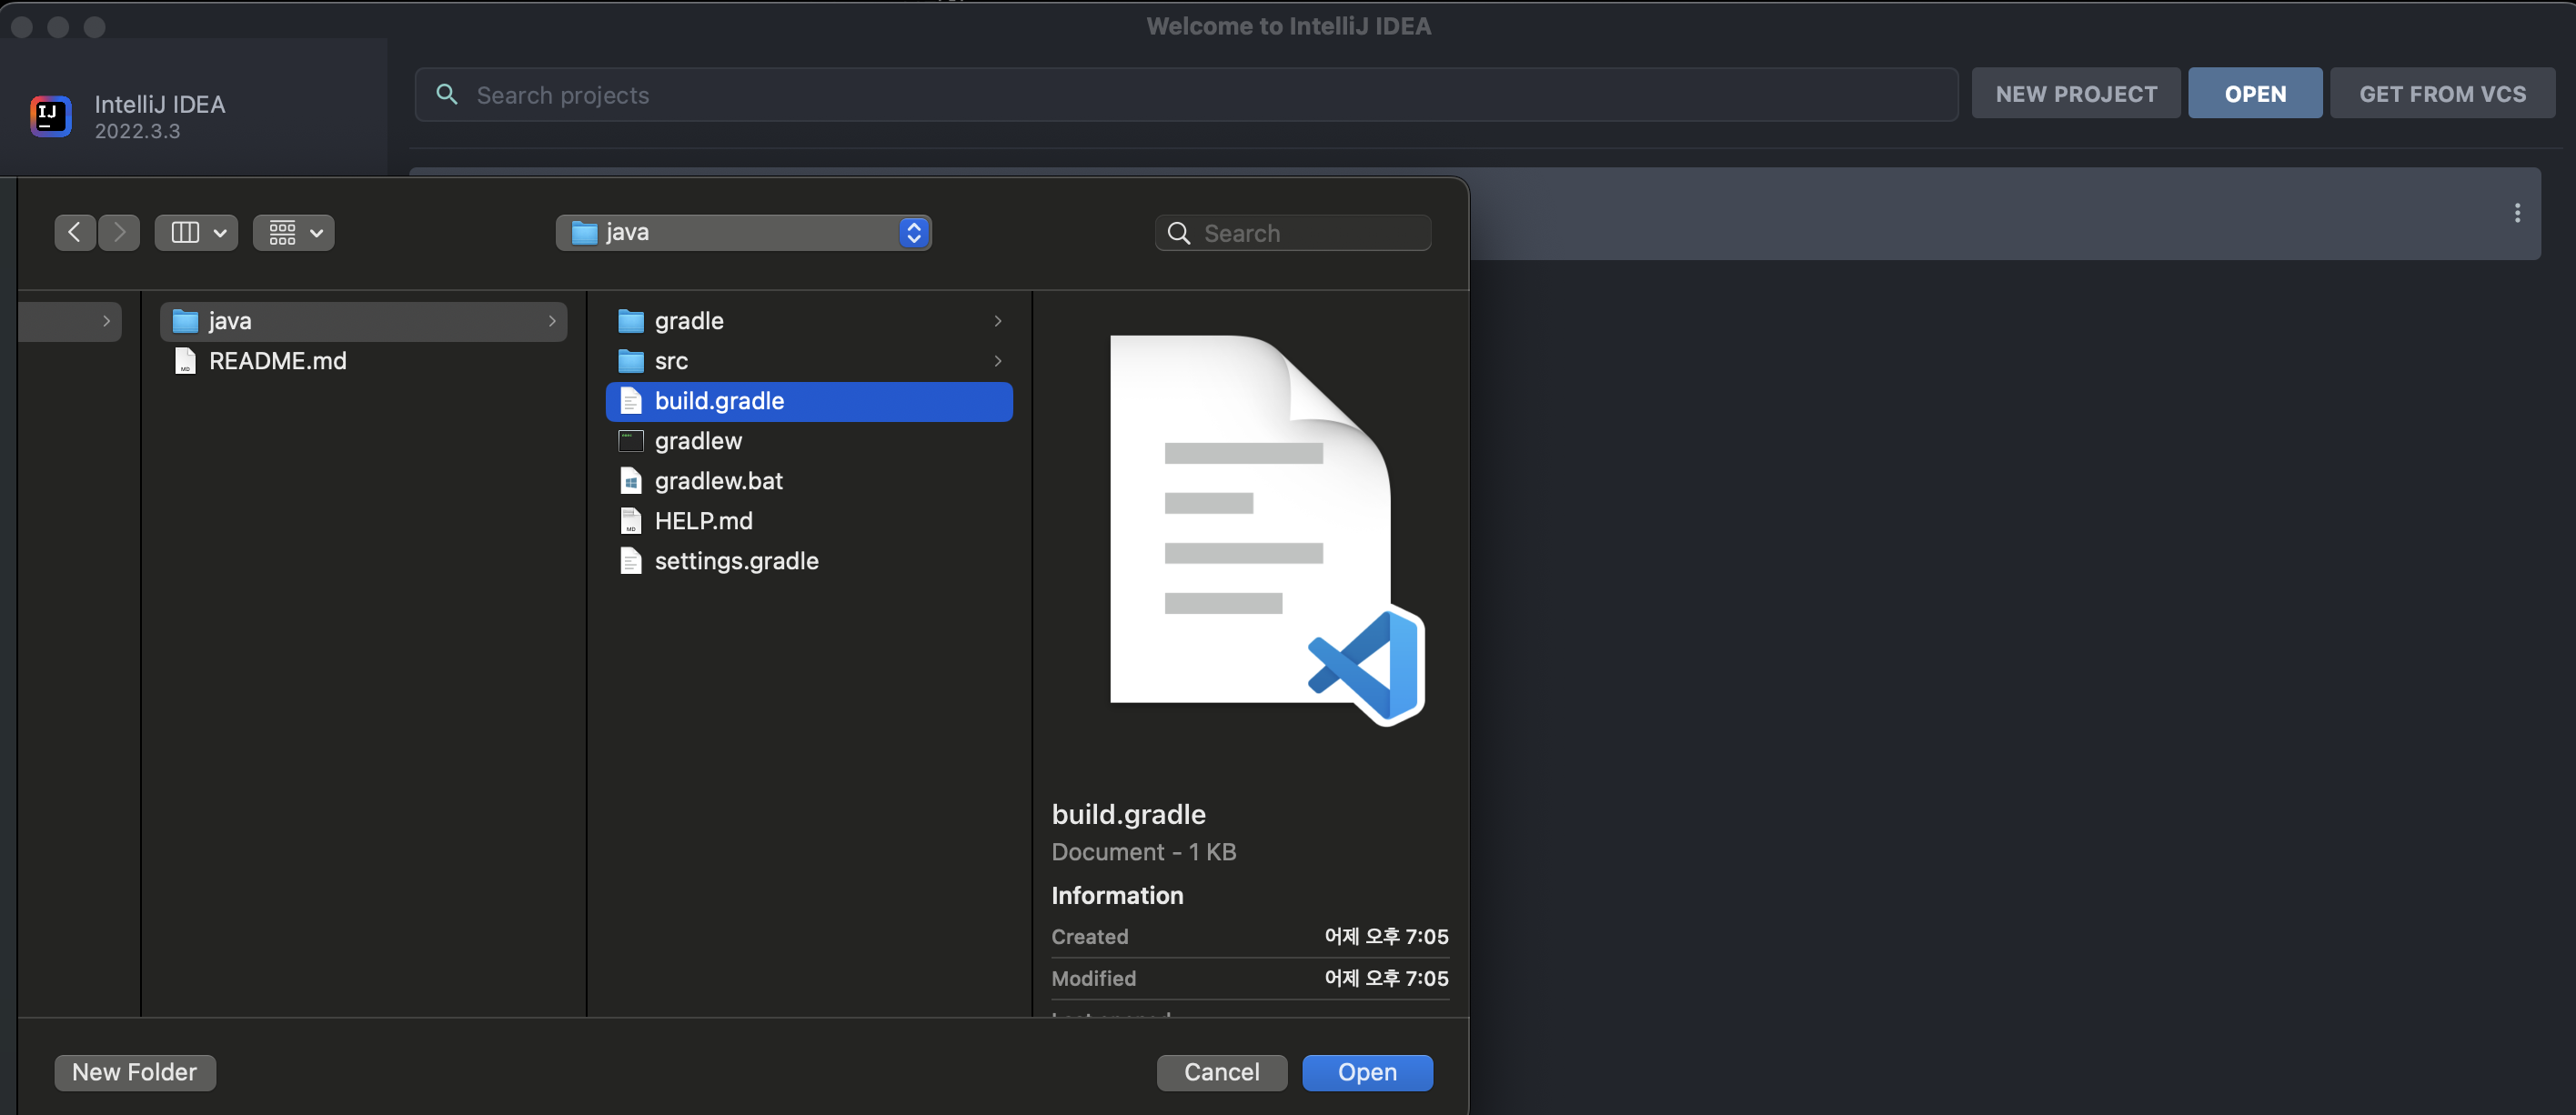Open the column view options dropdown

pos(196,232)
